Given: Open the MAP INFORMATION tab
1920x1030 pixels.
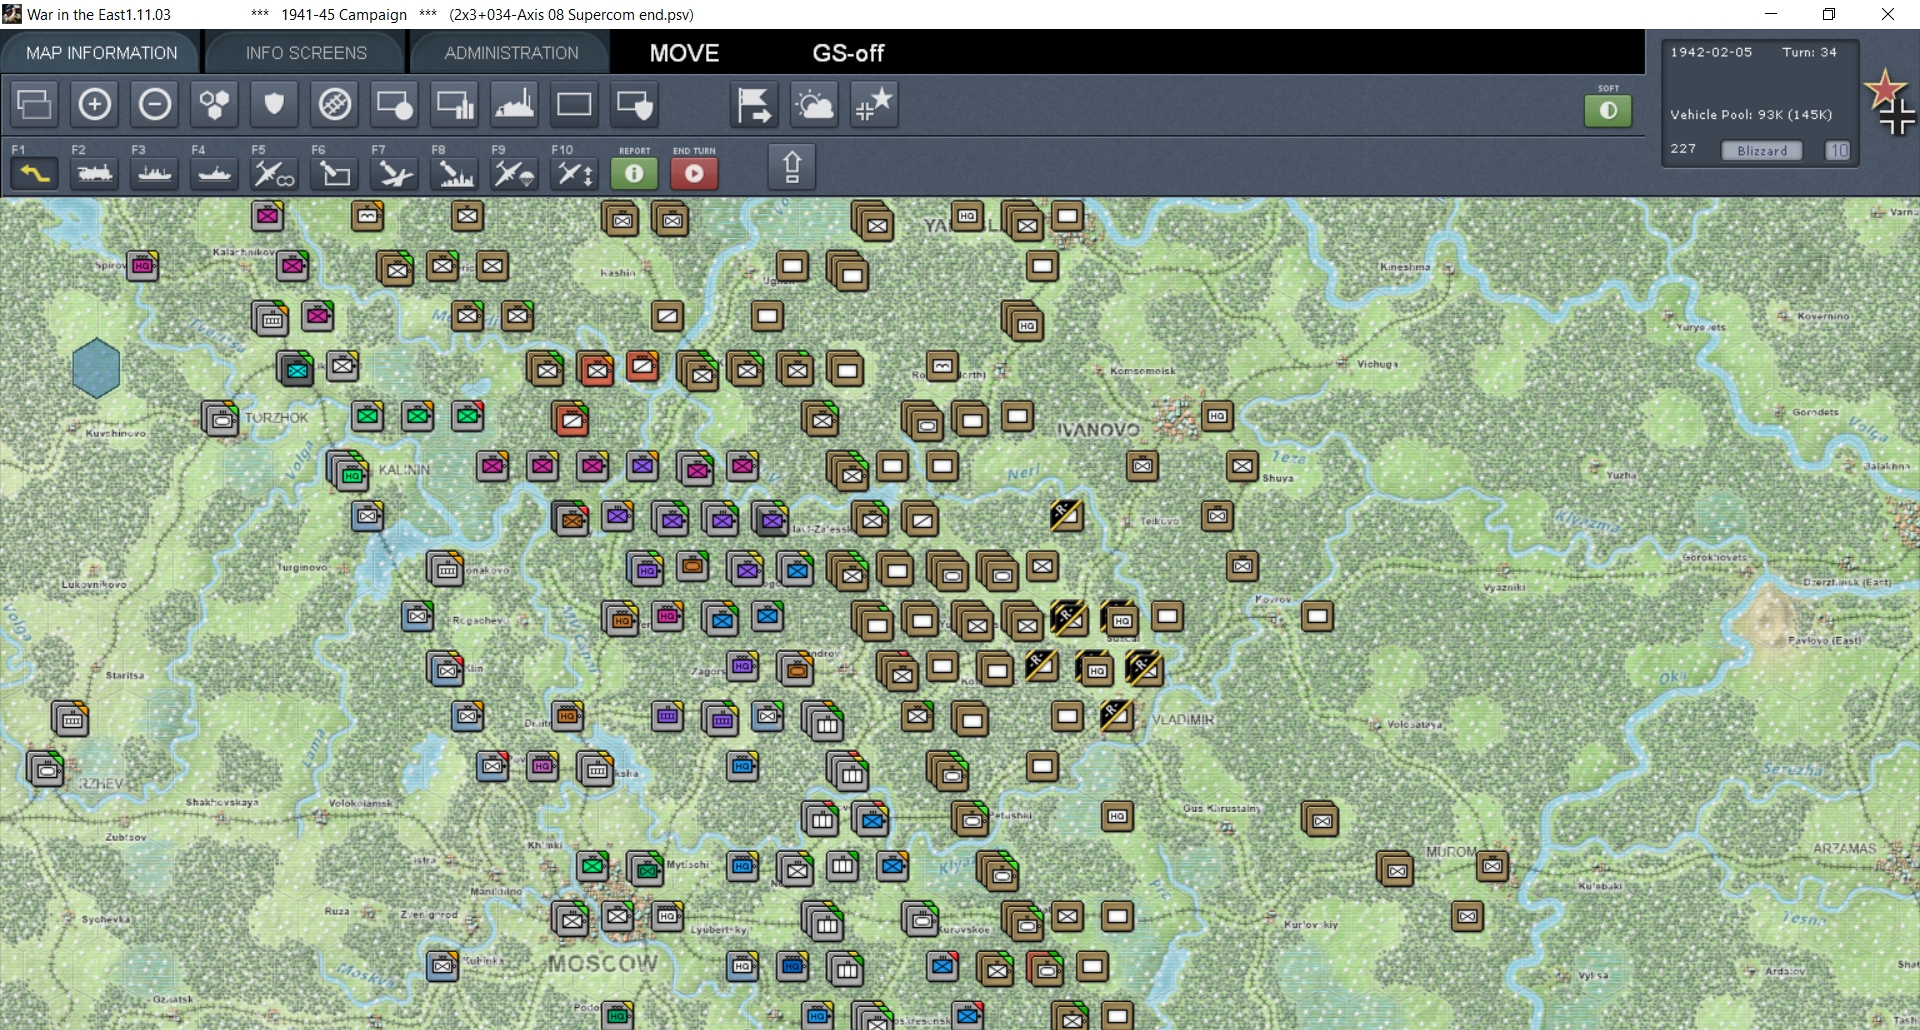Looking at the screenshot, I should coord(101,53).
